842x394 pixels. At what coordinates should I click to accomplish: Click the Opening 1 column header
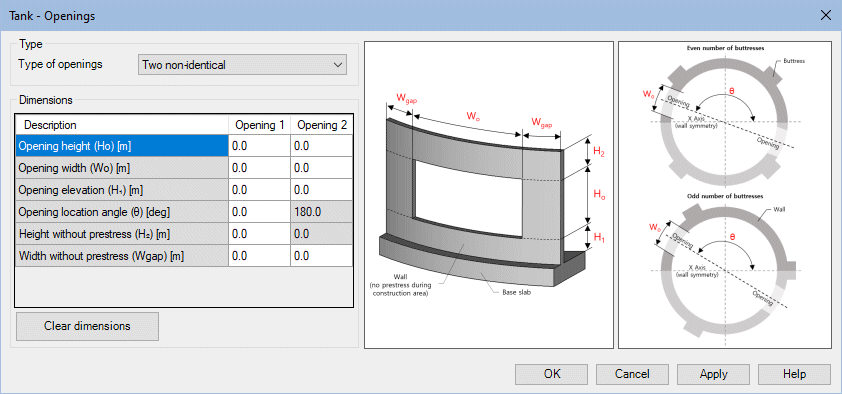point(259,125)
